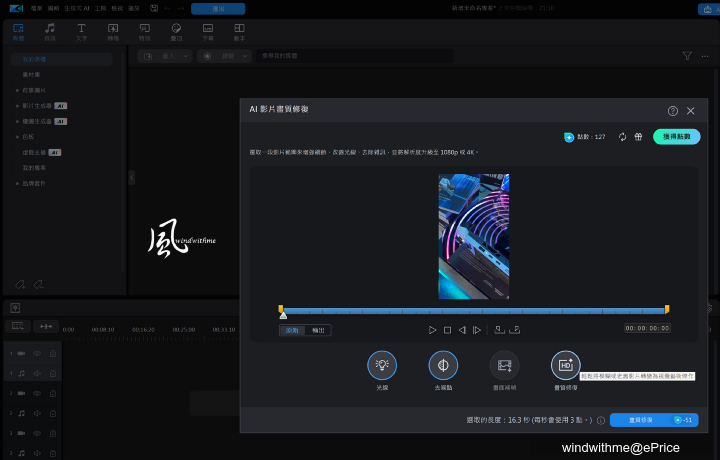Click the save project floppy disk icon
The height and width of the screenshot is (460, 720).
154,8
